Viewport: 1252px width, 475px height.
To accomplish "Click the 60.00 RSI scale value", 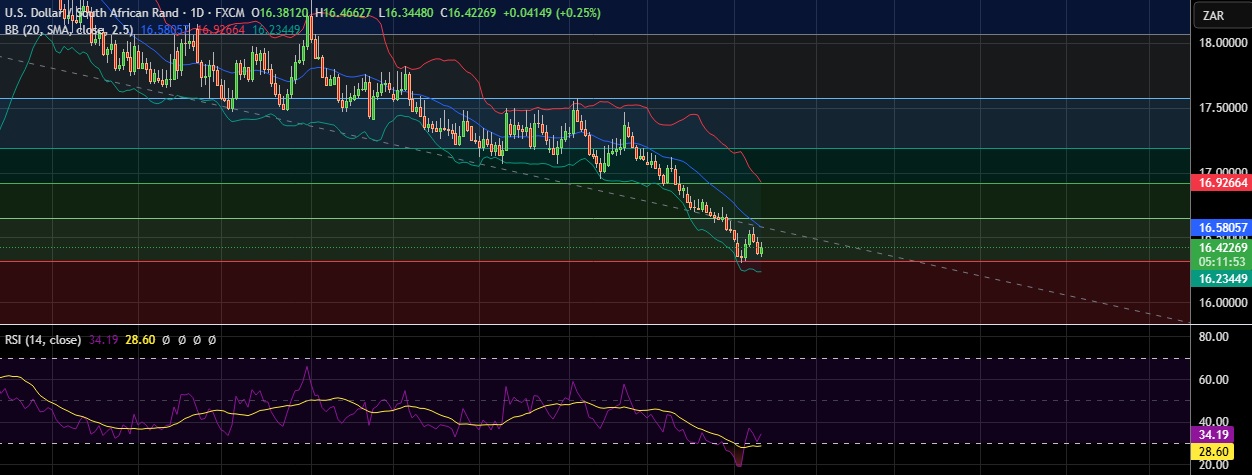I will pyautogui.click(x=1214, y=379).
